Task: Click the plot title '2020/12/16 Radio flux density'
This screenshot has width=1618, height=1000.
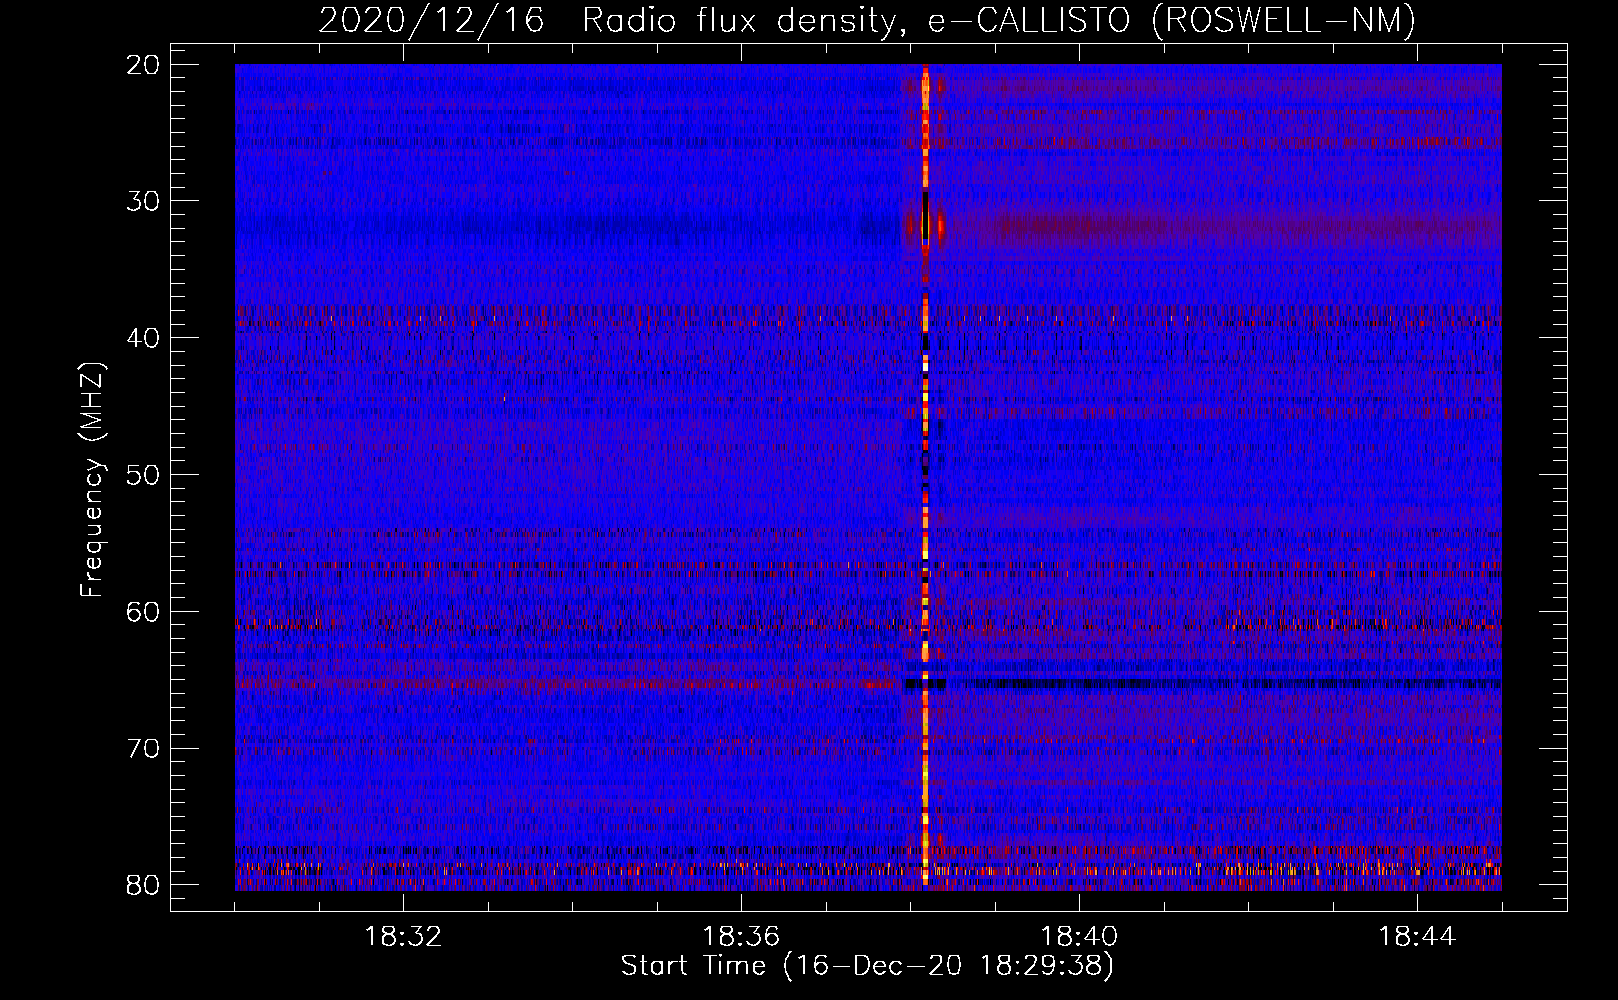Action: pos(867,19)
